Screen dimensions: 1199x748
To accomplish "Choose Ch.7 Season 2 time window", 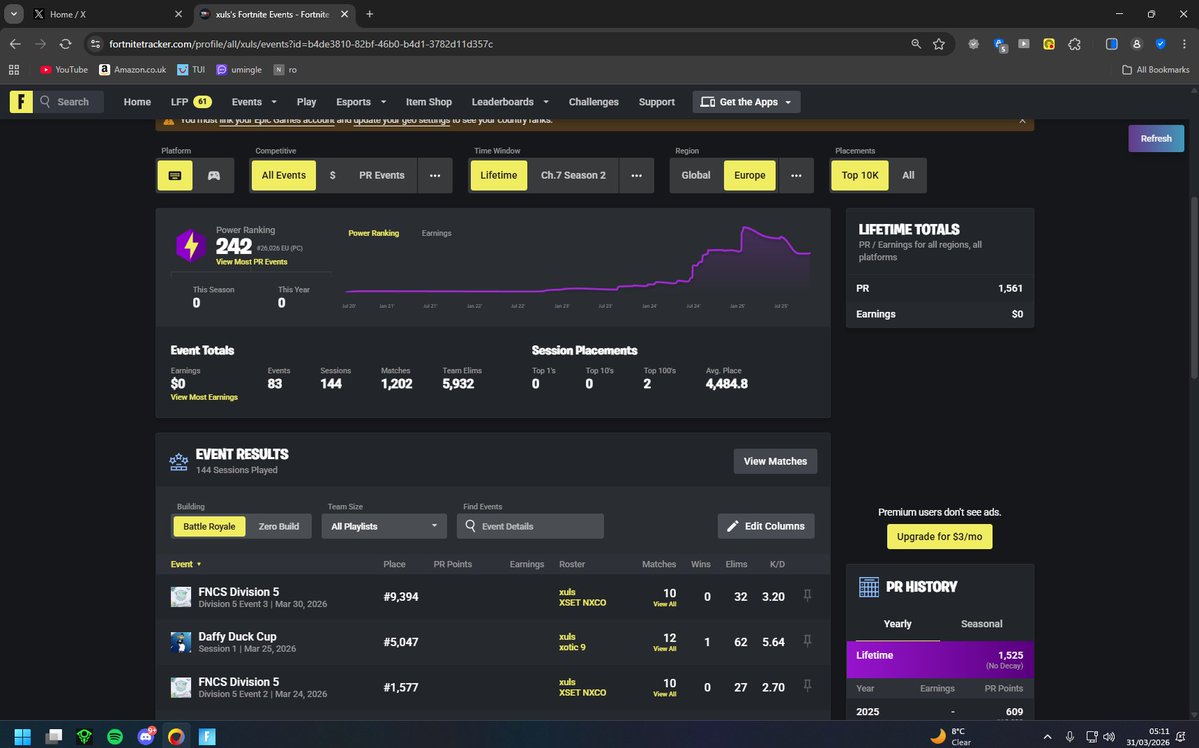I will point(574,175).
